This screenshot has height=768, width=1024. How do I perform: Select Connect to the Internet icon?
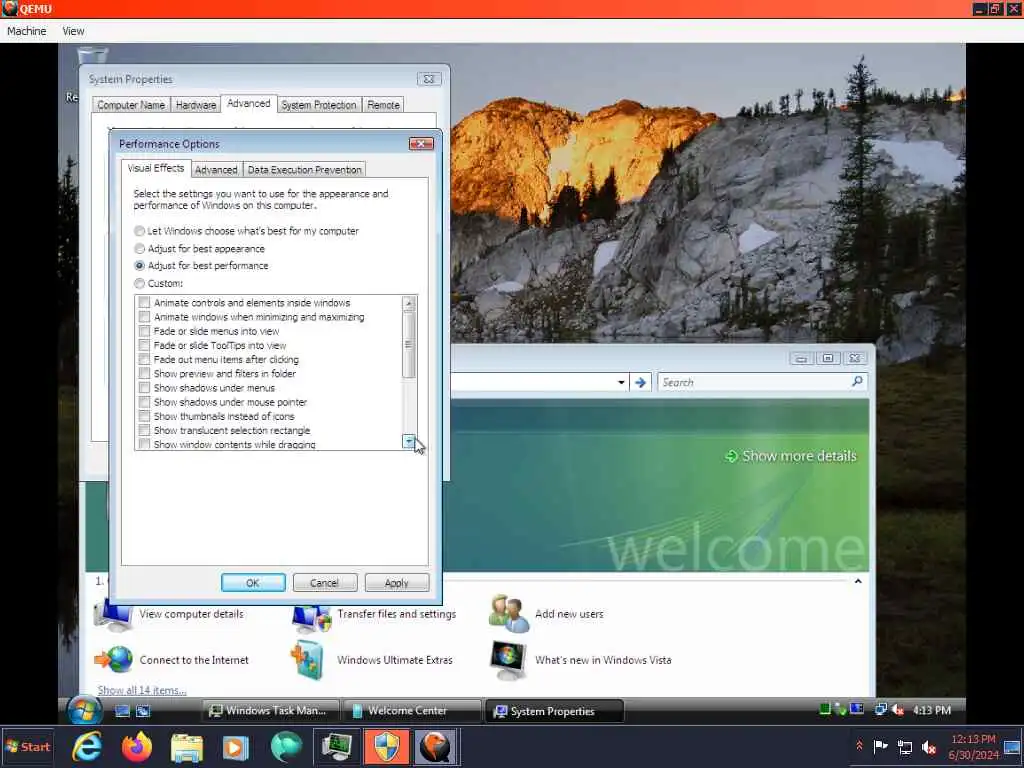(x=114, y=660)
